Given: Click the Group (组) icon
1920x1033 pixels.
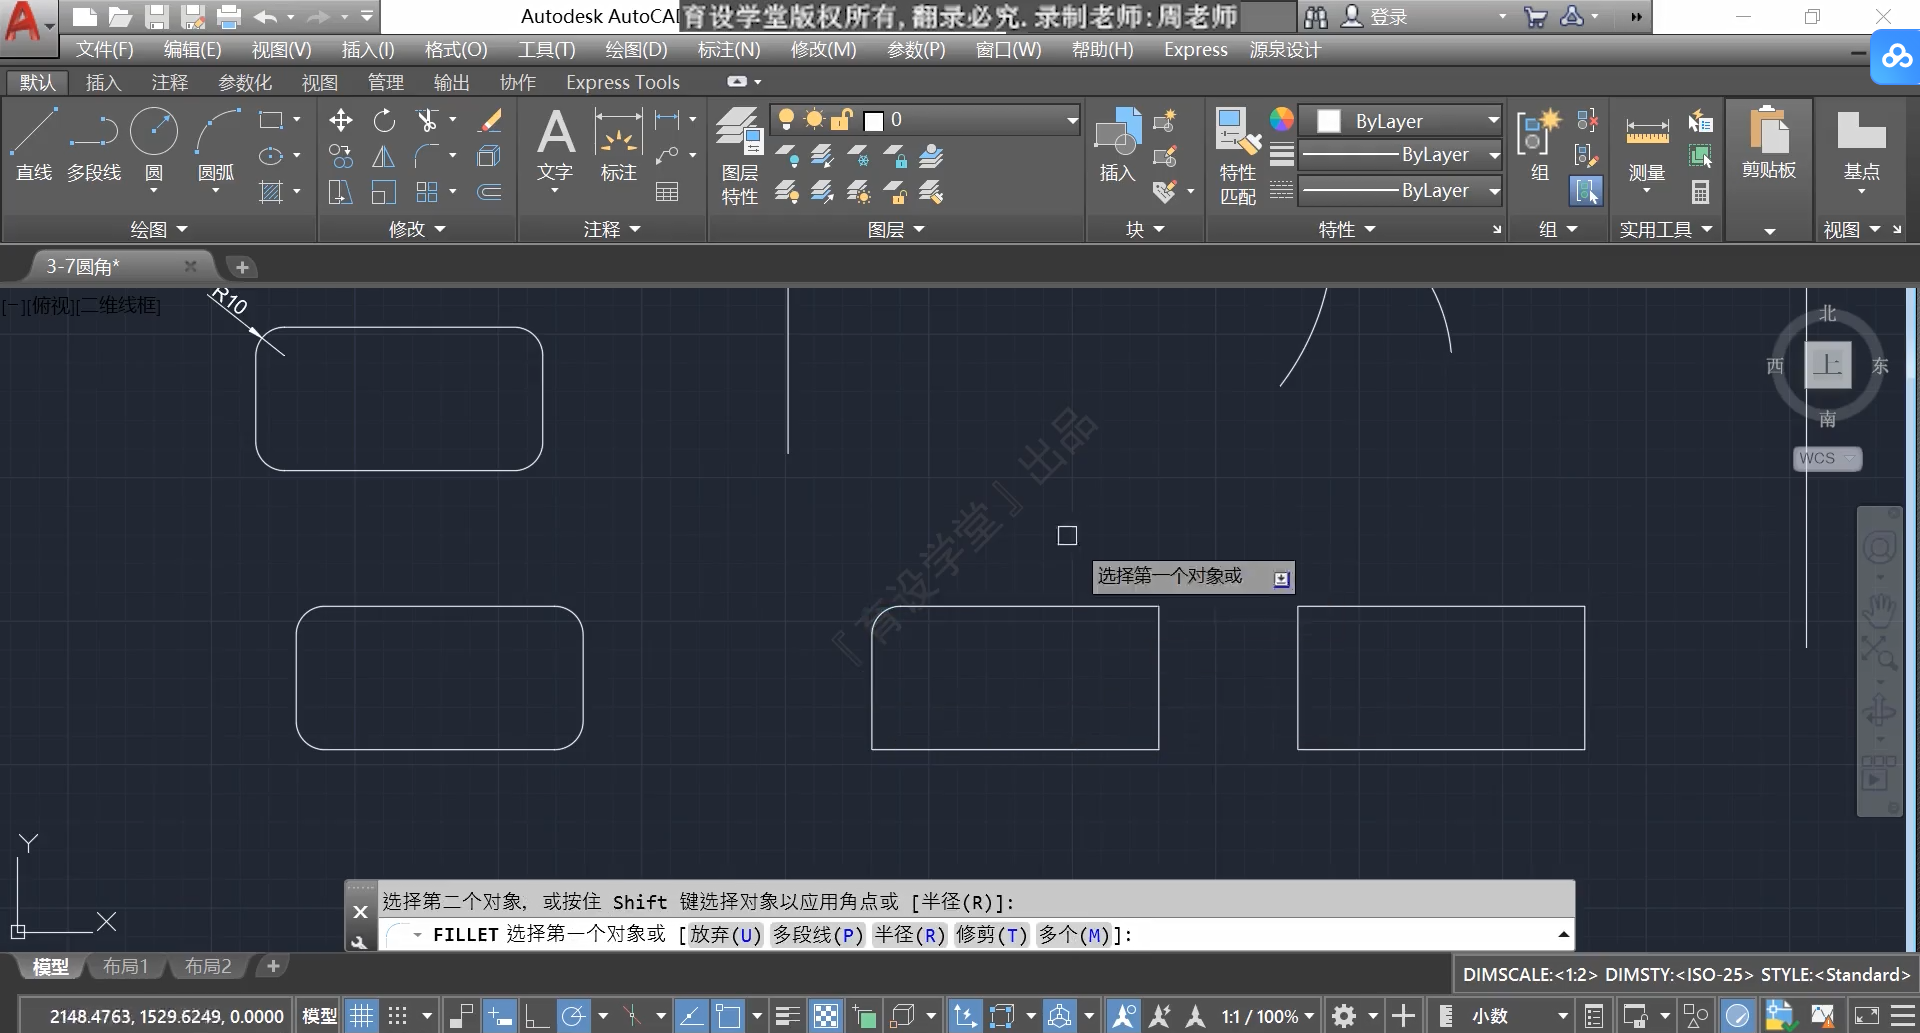Looking at the screenshot, I should pos(1539,146).
